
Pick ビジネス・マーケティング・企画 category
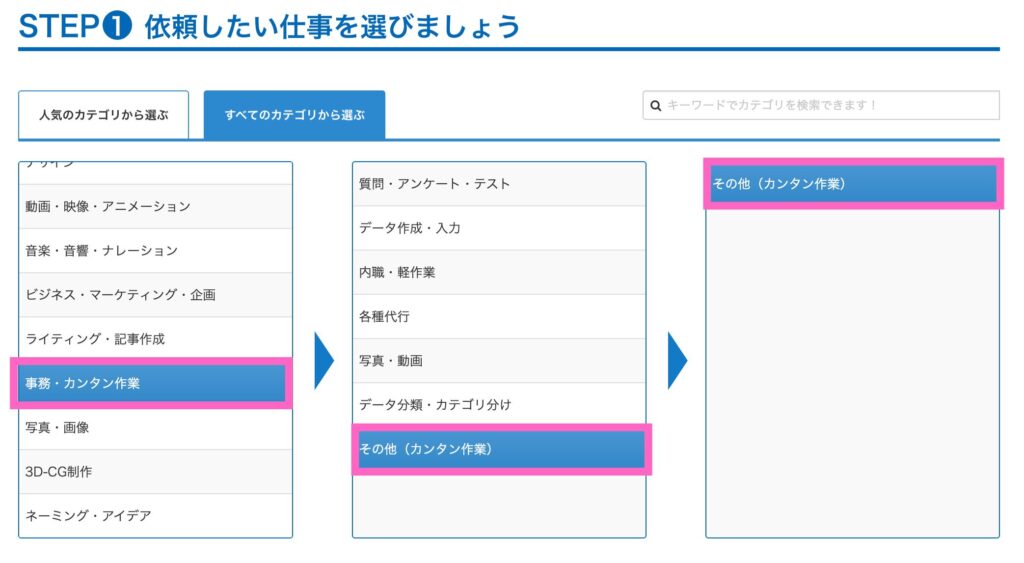pos(155,294)
